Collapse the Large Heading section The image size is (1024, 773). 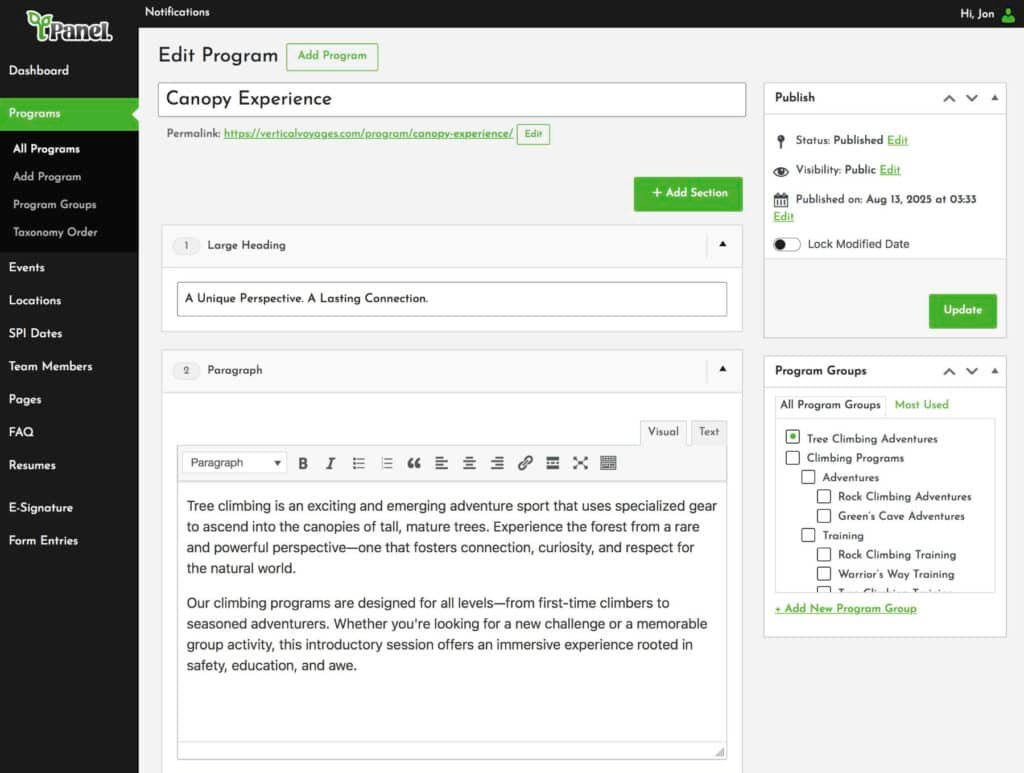[x=723, y=244]
